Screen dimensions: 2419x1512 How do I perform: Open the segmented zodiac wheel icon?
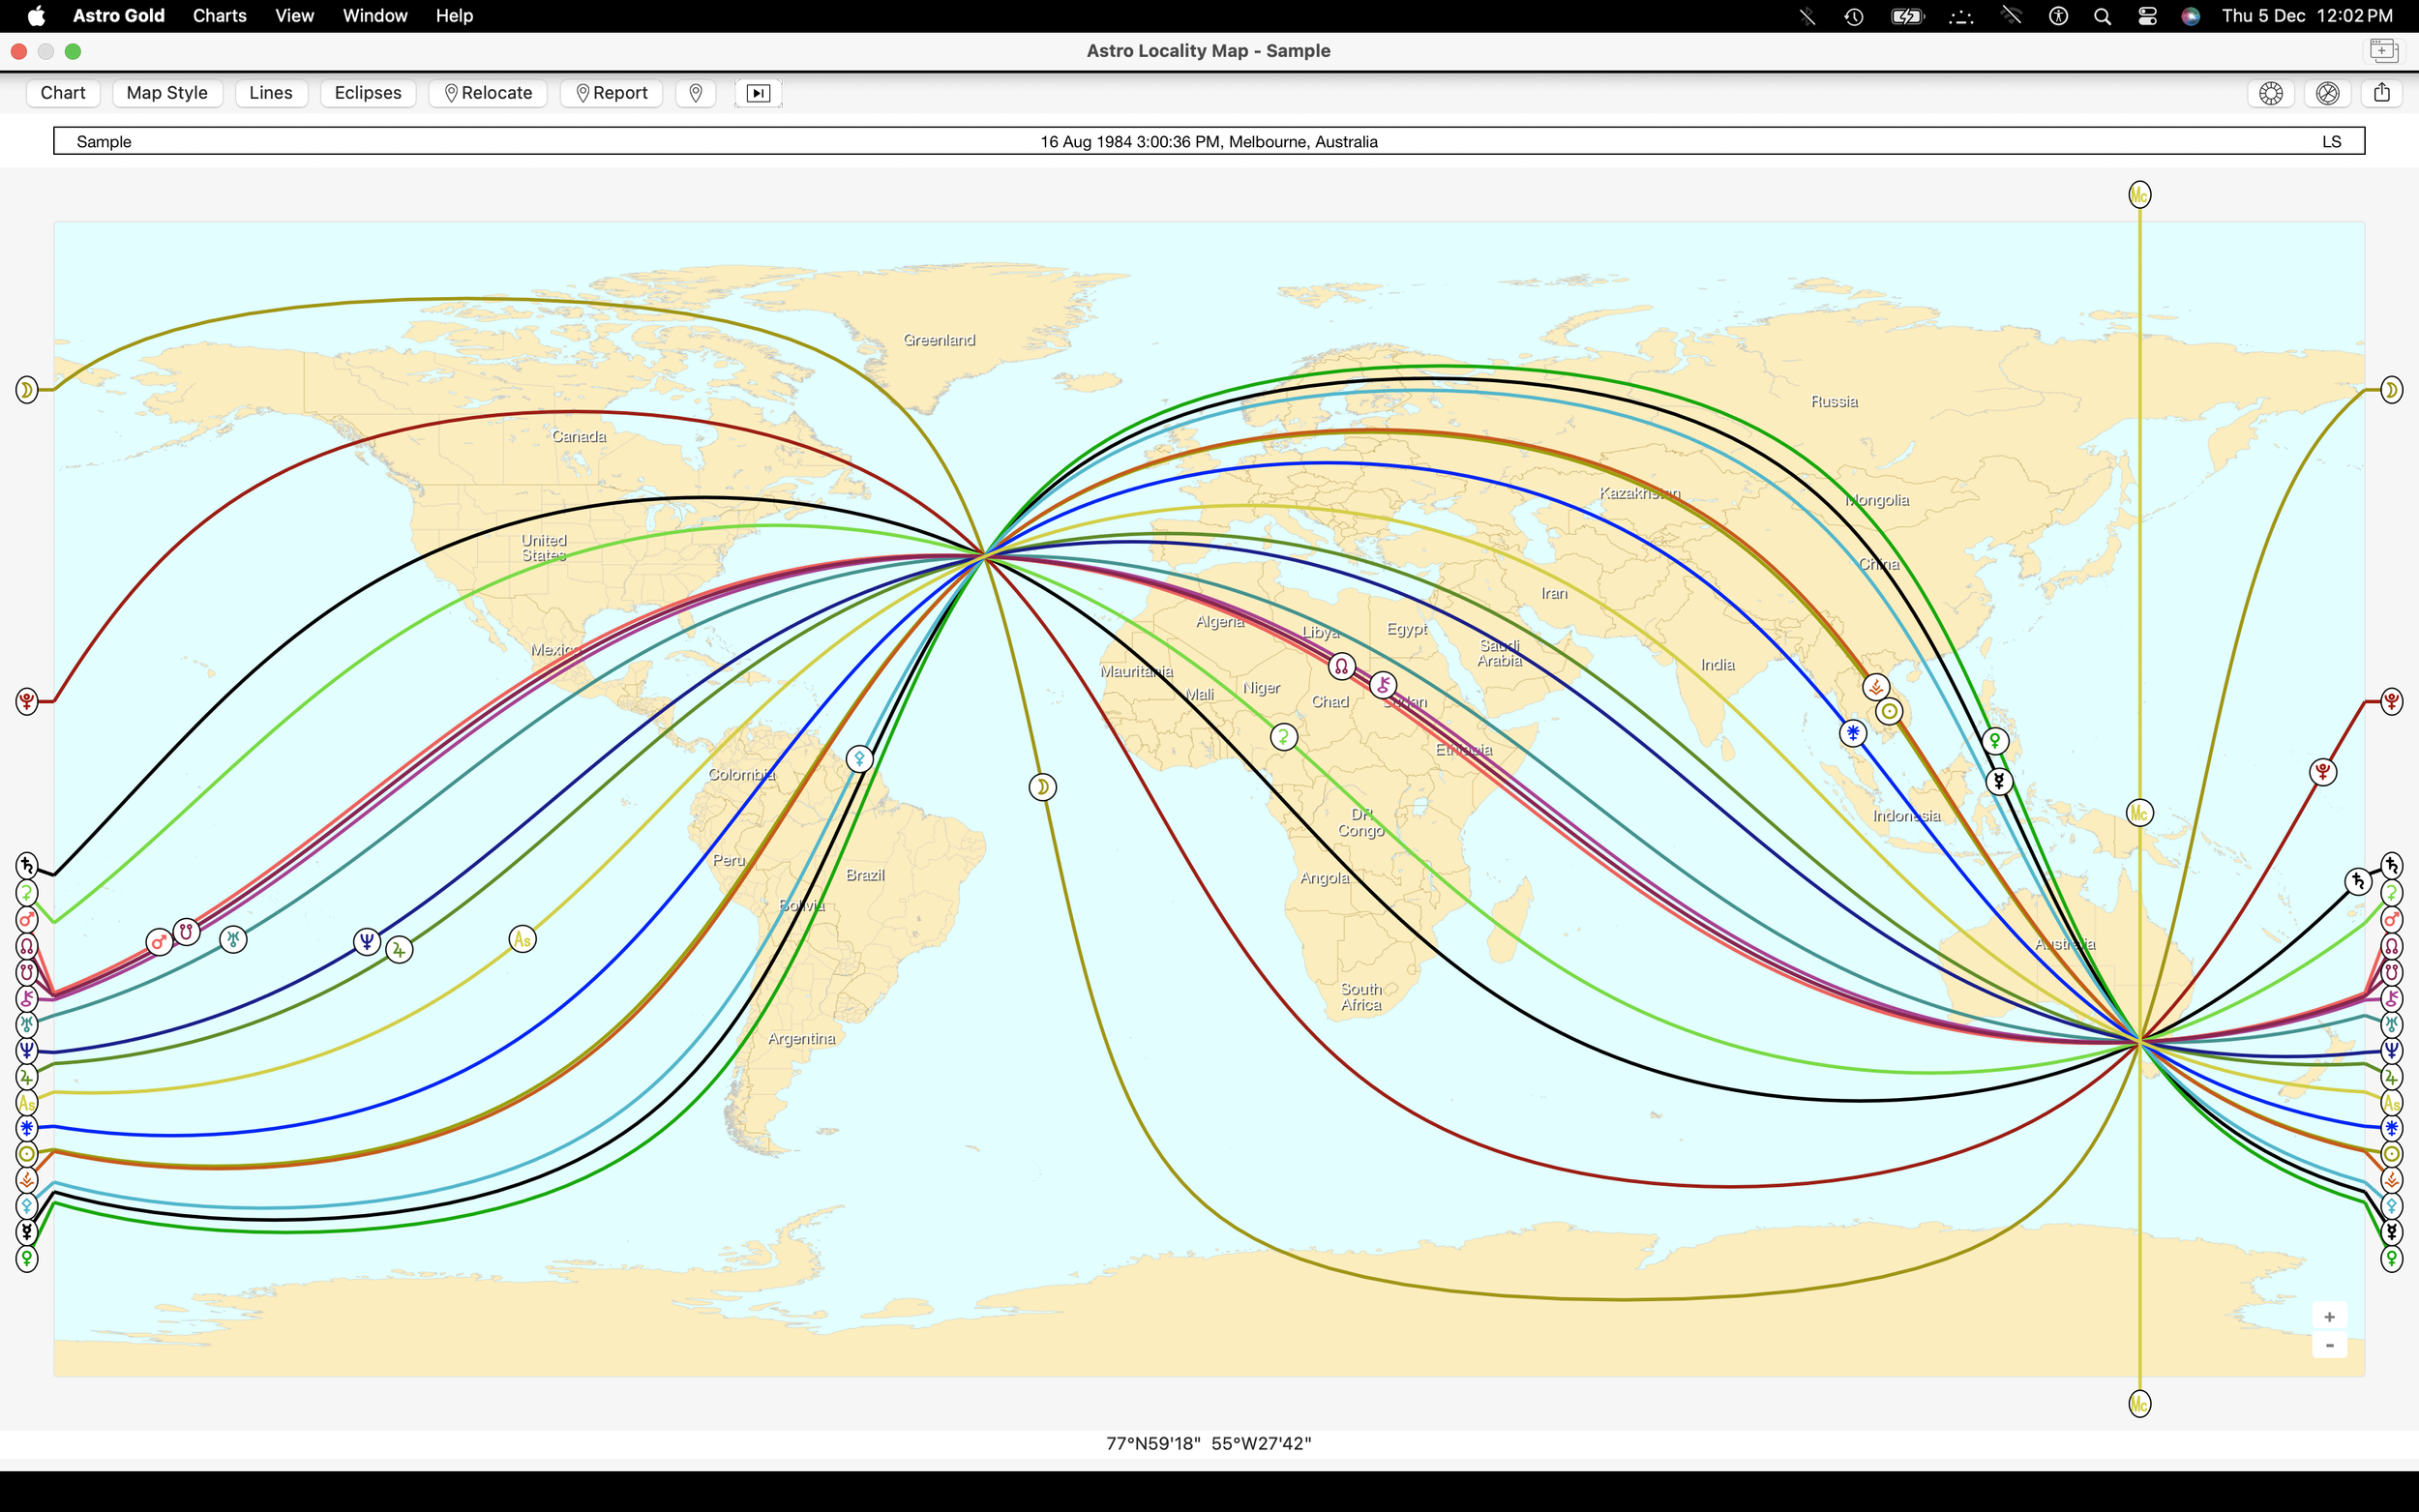2271,93
